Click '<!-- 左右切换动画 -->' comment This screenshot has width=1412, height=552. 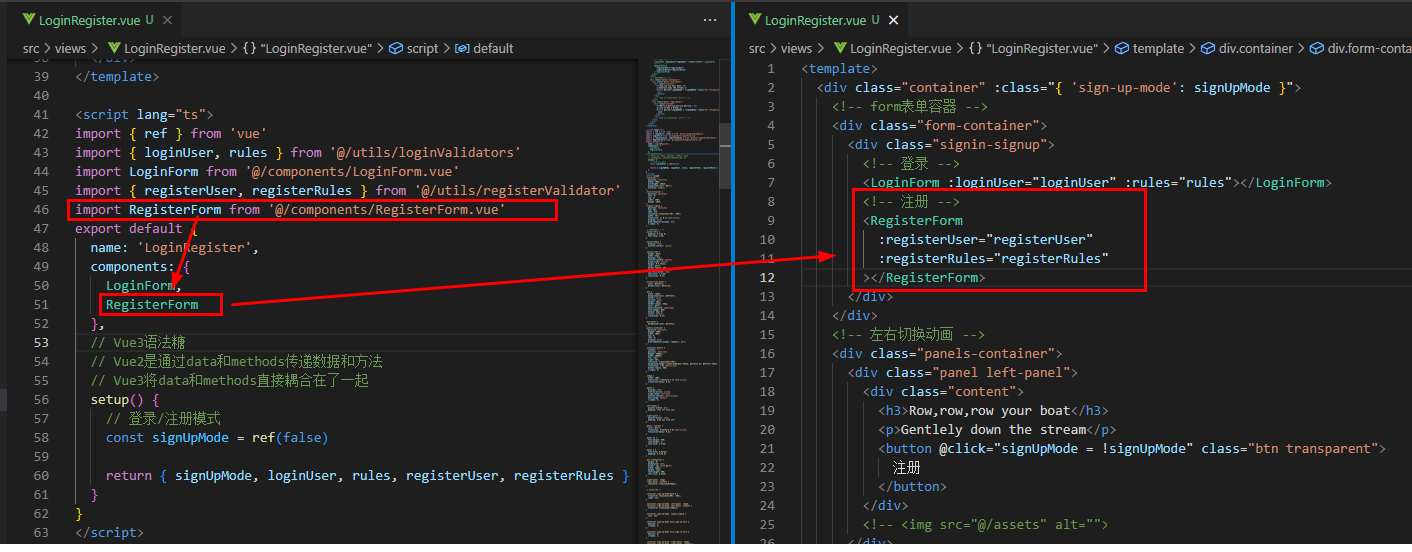pos(910,334)
